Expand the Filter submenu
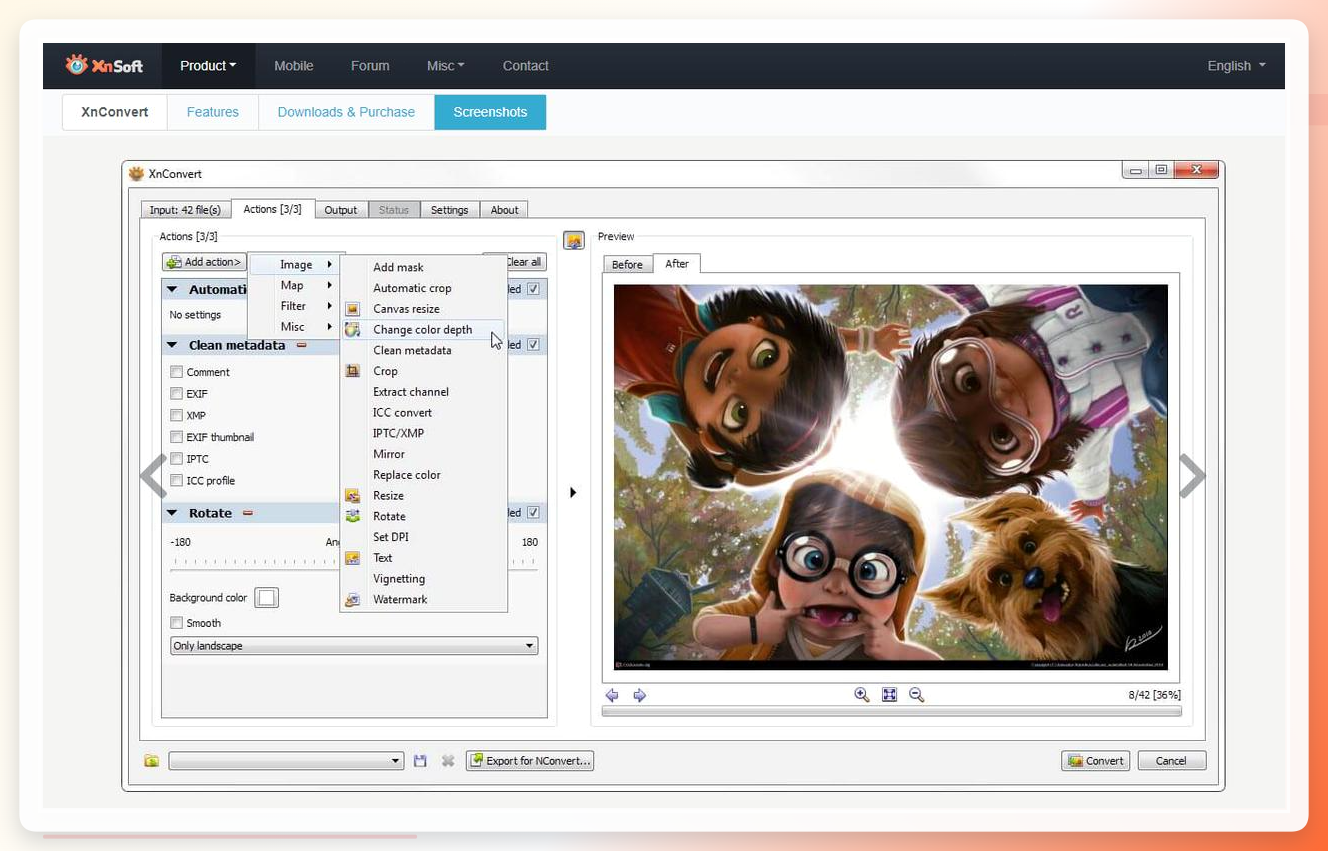The width and height of the screenshot is (1328, 851). [293, 306]
